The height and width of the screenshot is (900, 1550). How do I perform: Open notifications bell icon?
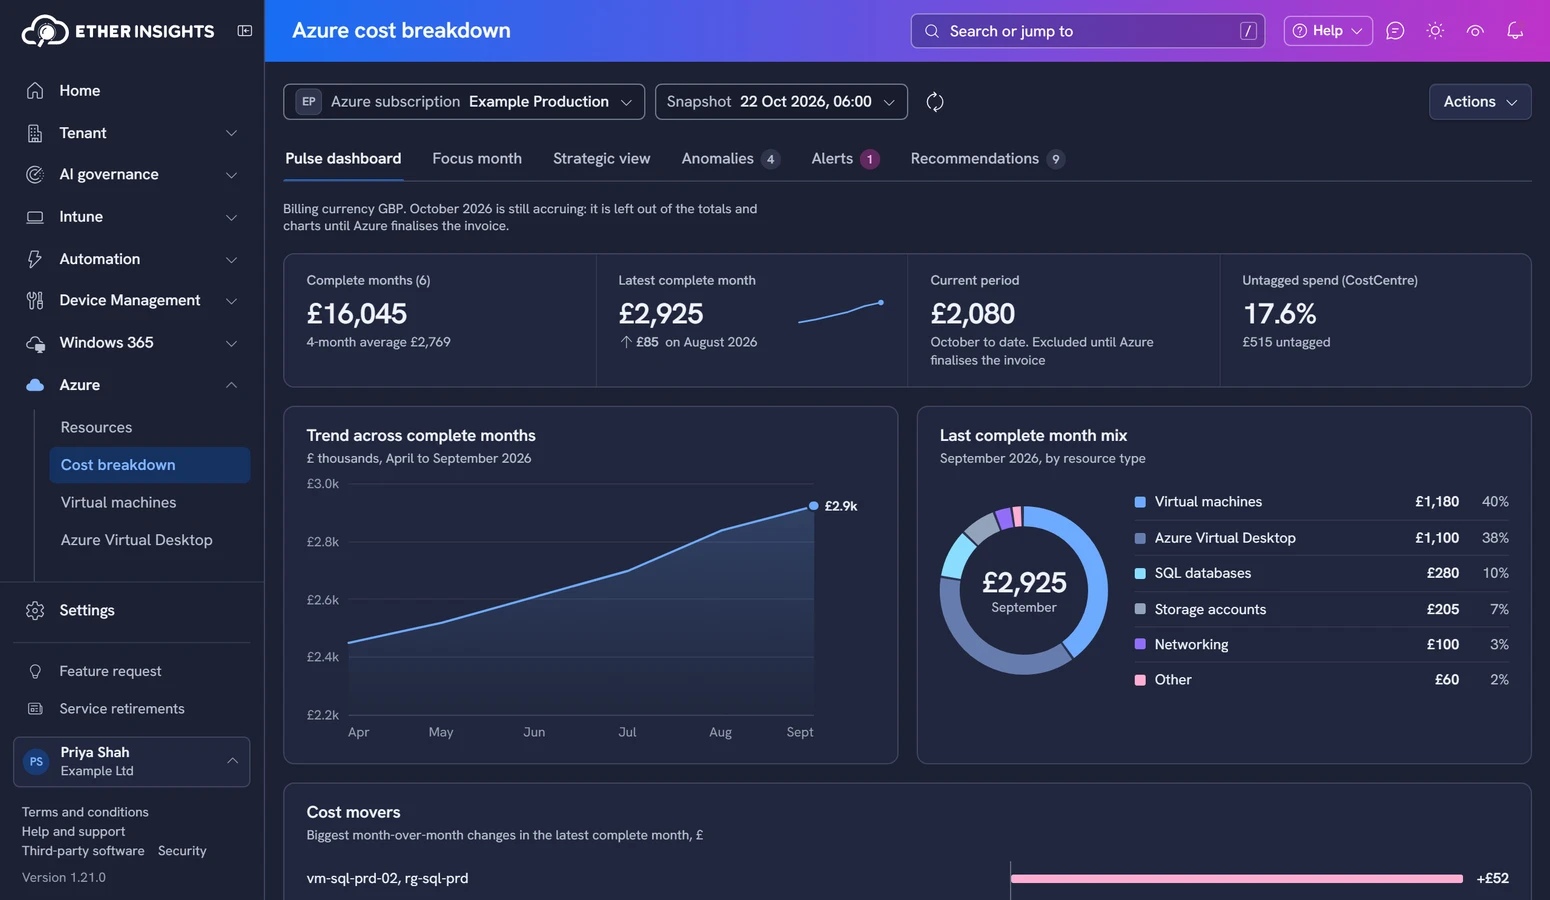(x=1515, y=31)
